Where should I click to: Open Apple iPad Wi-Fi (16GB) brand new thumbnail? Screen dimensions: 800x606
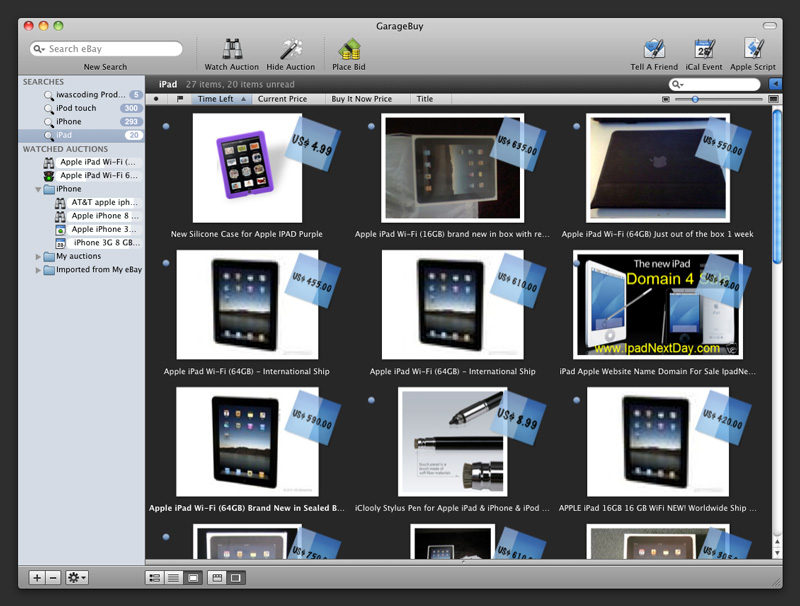pyautogui.click(x=453, y=168)
